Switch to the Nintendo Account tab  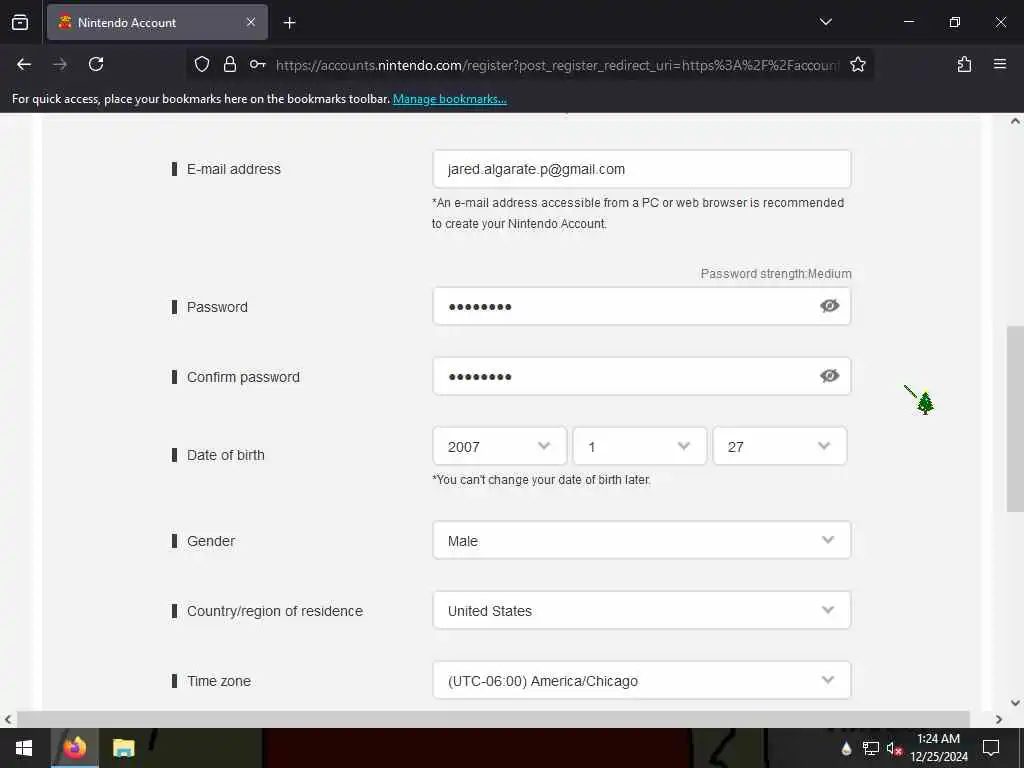(157, 23)
